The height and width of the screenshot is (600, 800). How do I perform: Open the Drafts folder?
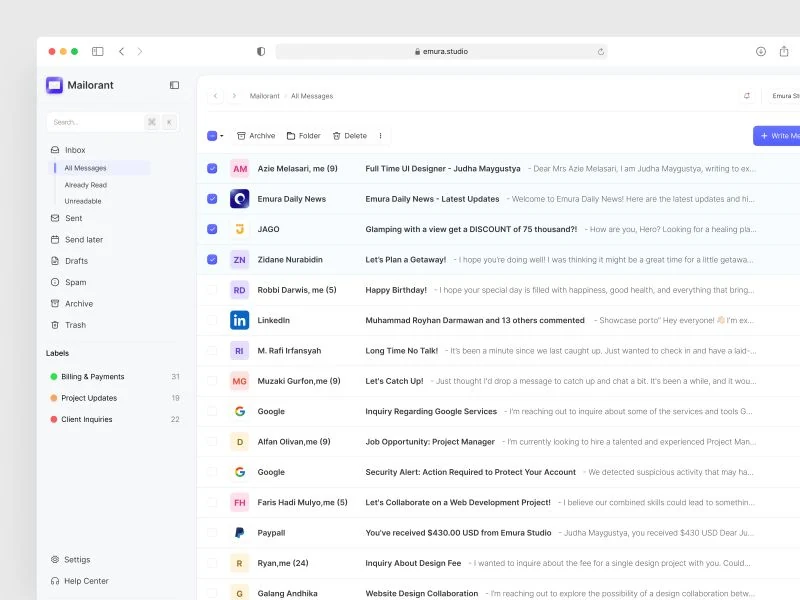pos(69,261)
